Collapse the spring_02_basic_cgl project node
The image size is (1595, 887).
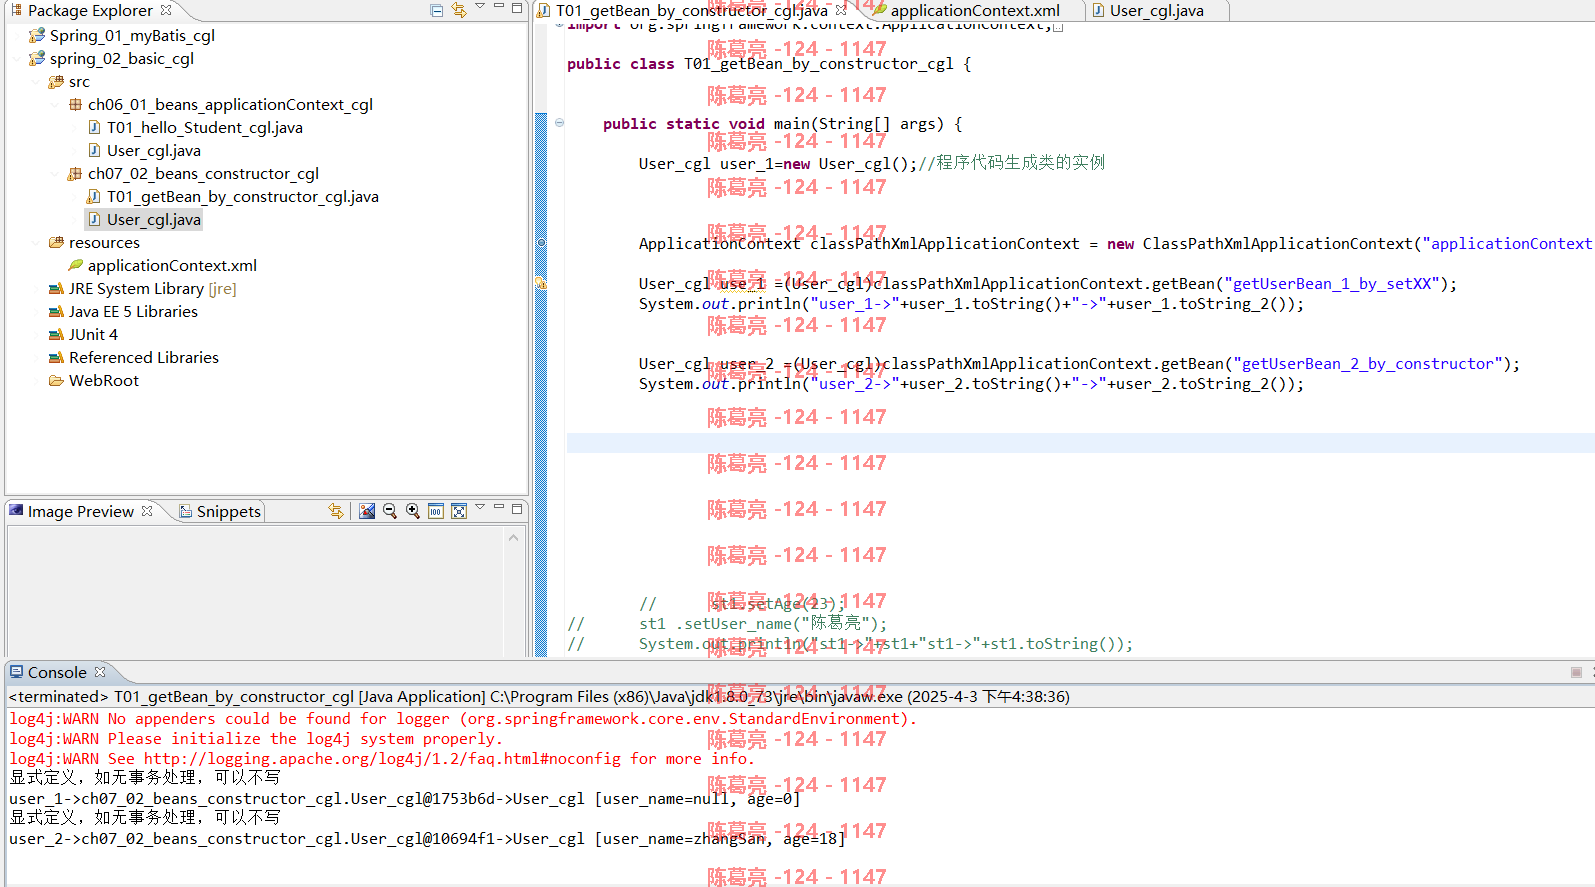[17, 58]
